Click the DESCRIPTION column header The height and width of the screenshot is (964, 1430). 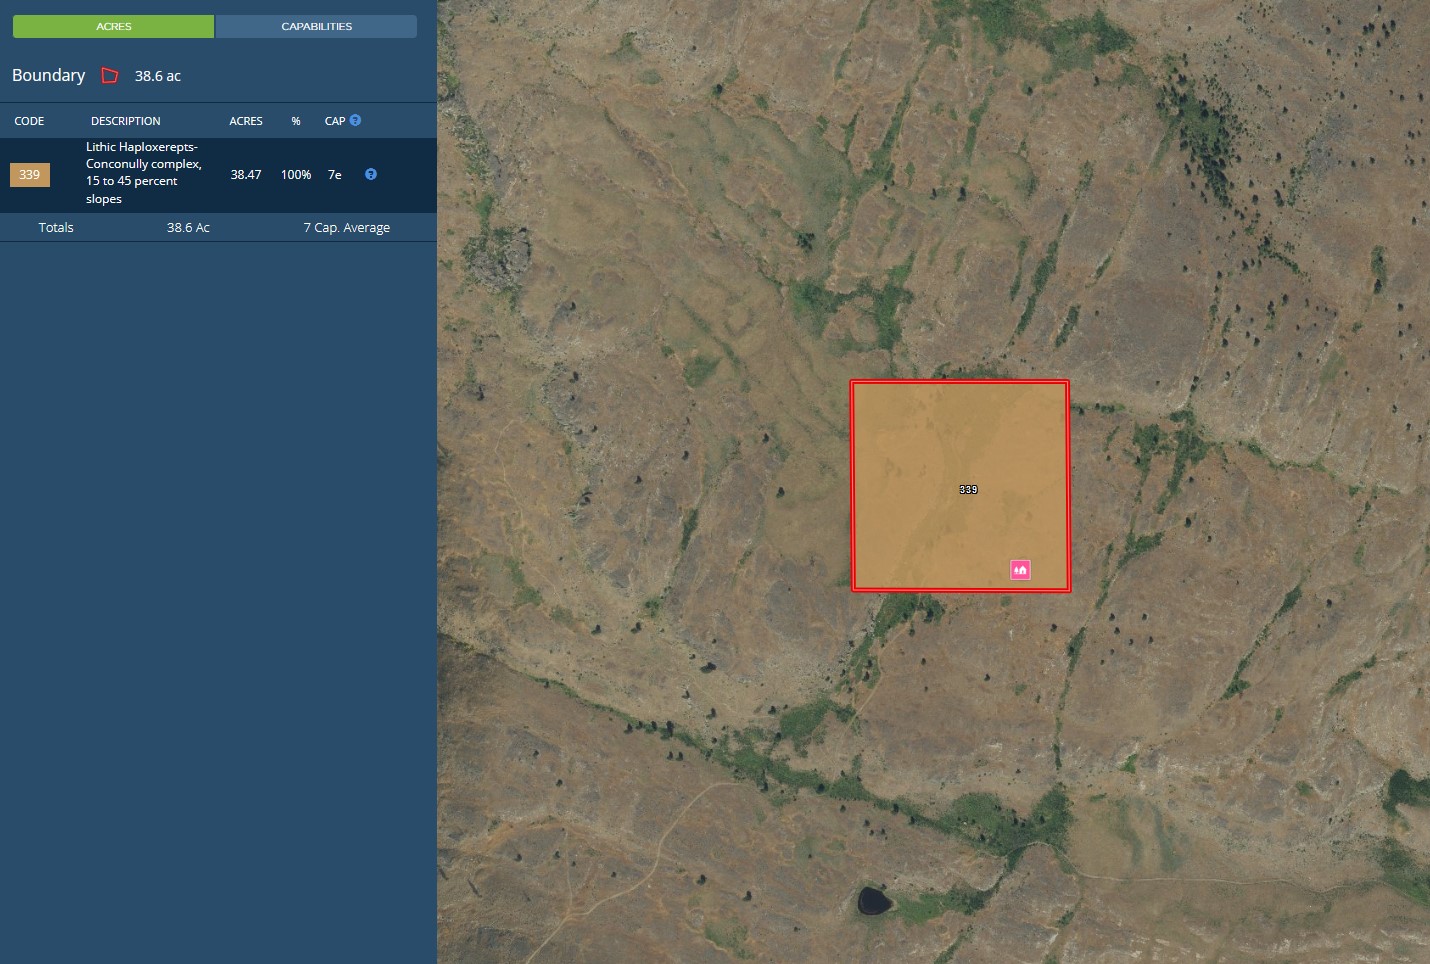(x=125, y=121)
